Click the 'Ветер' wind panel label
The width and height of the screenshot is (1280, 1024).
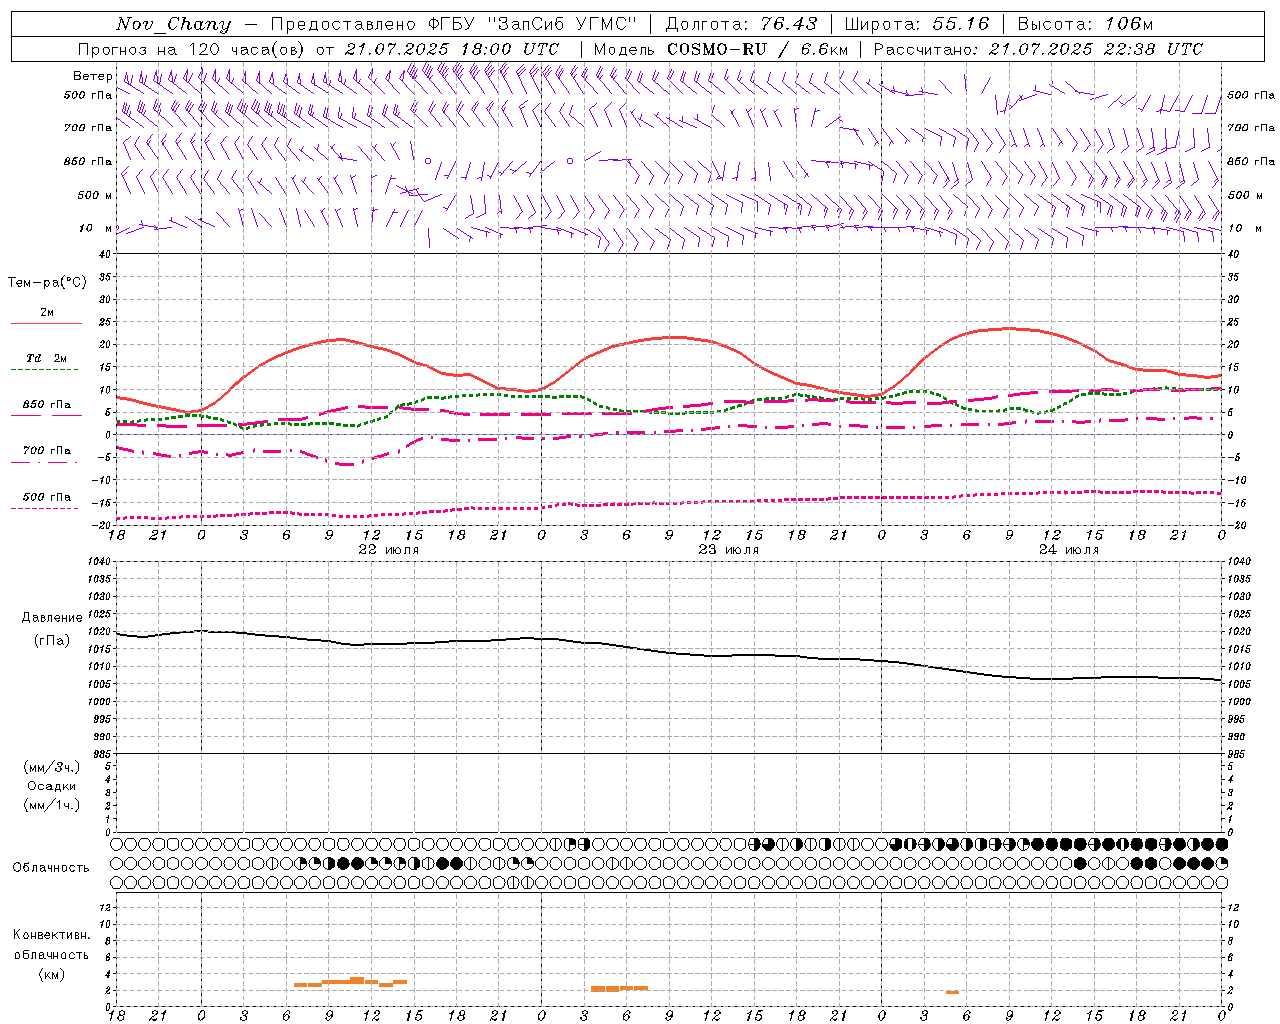(x=92, y=76)
